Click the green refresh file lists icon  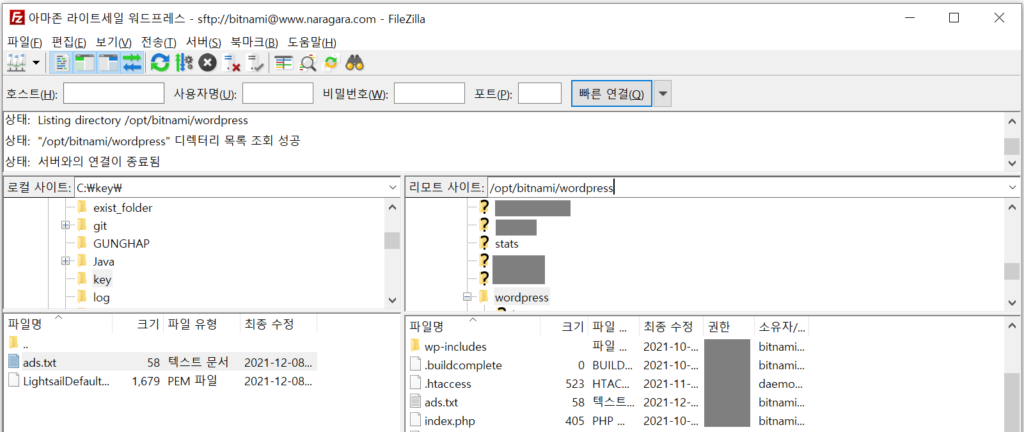tap(160, 63)
